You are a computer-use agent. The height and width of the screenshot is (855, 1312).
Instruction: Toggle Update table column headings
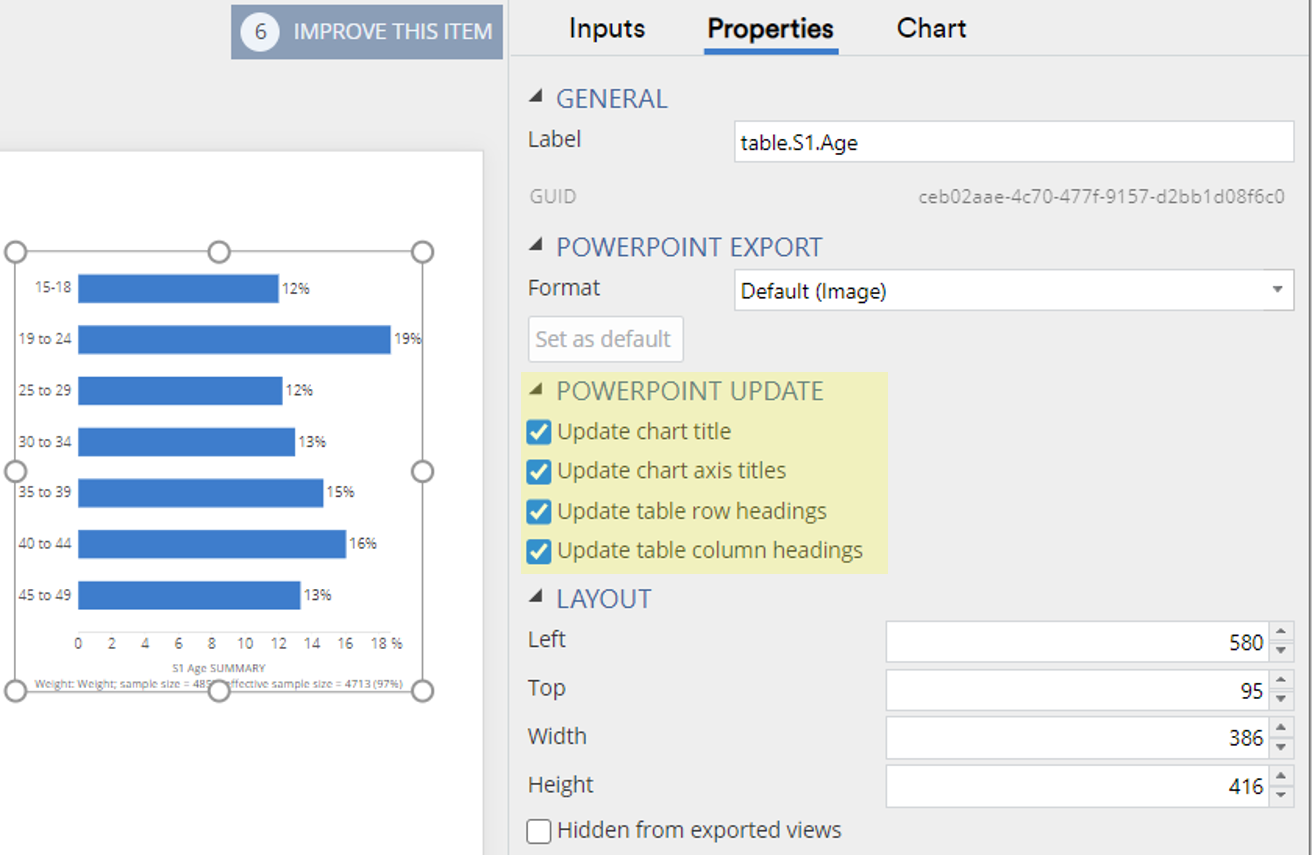pos(539,551)
